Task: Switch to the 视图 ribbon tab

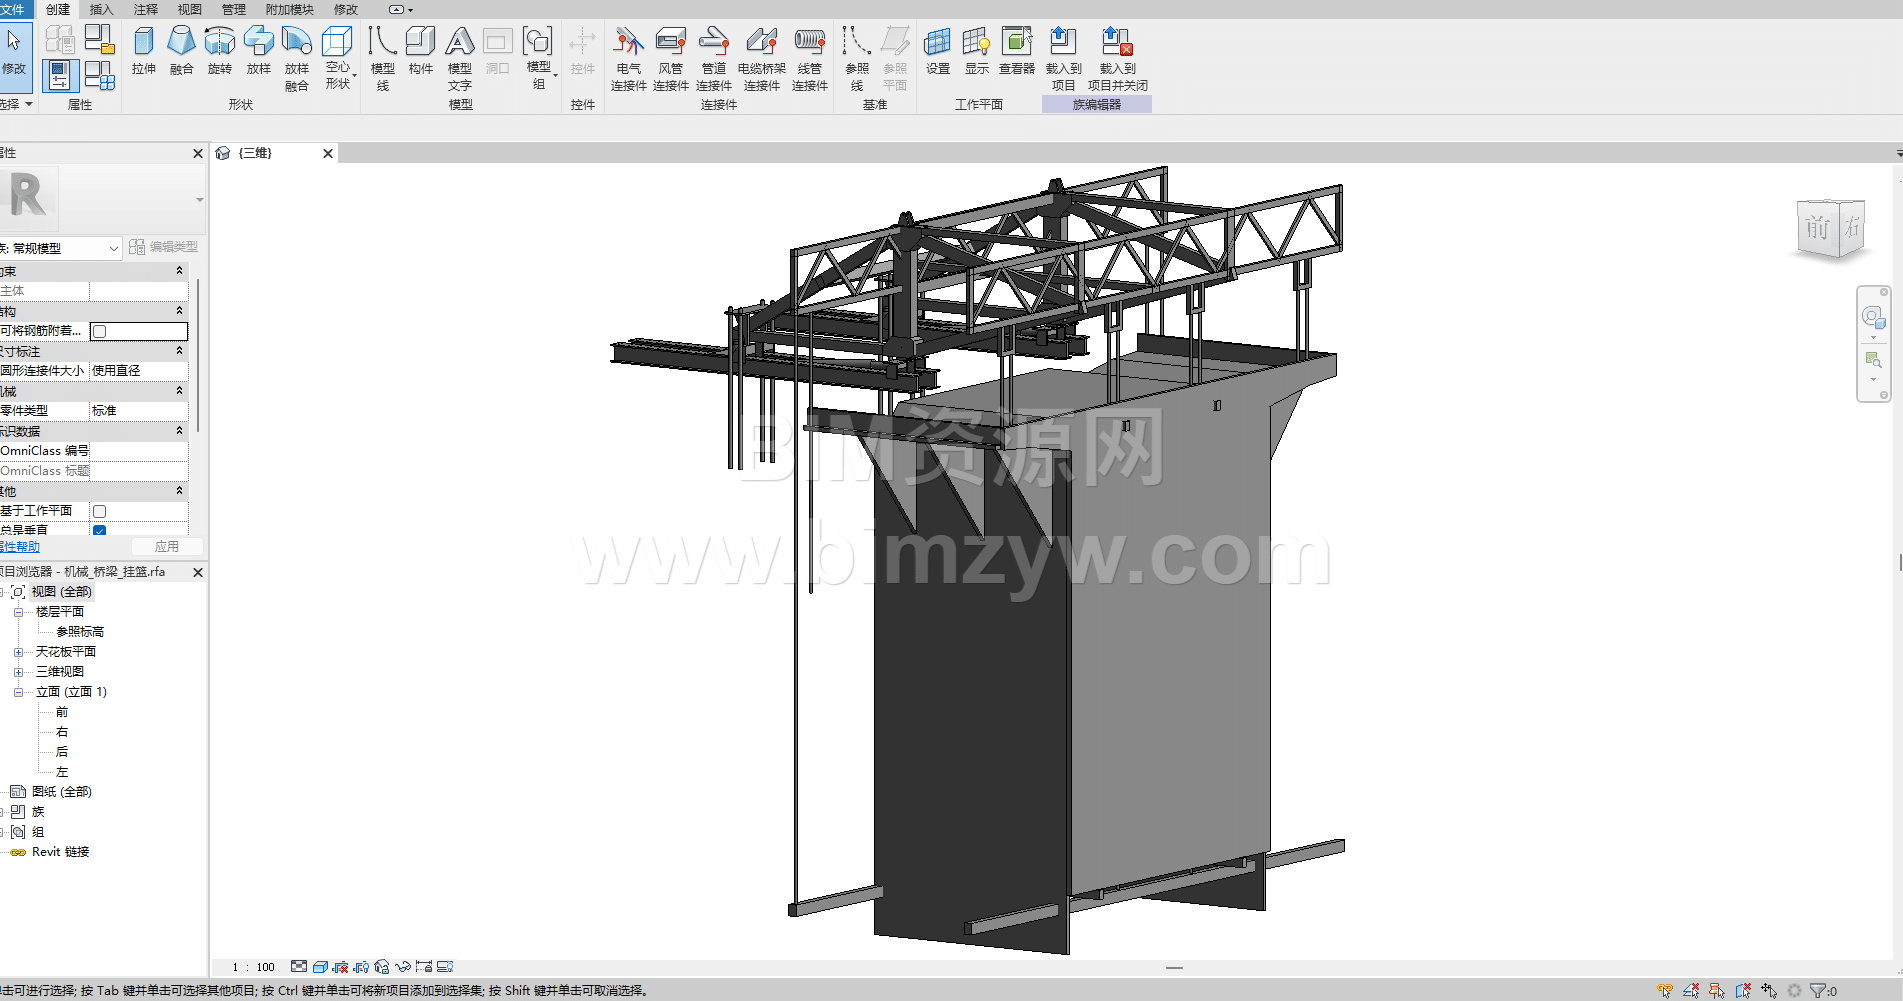Action: 189,9
